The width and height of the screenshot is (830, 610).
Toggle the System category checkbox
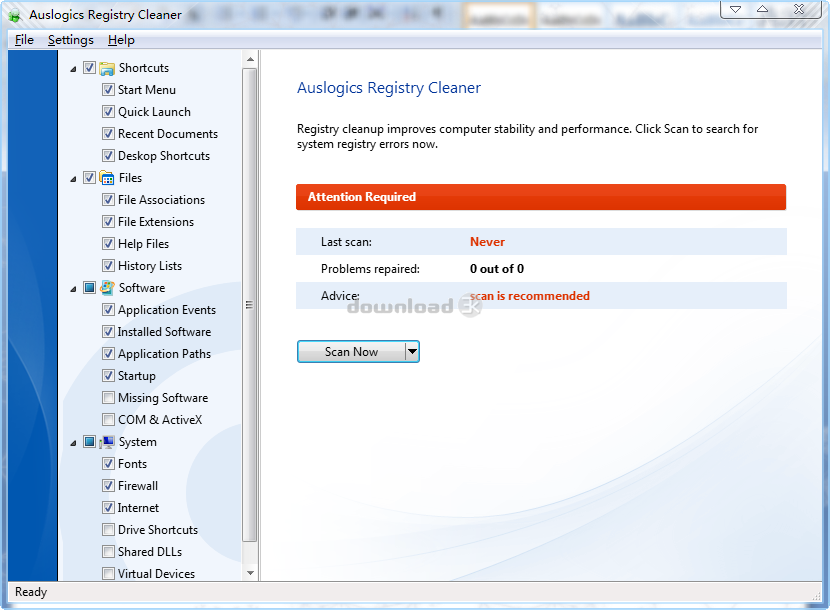click(x=89, y=442)
